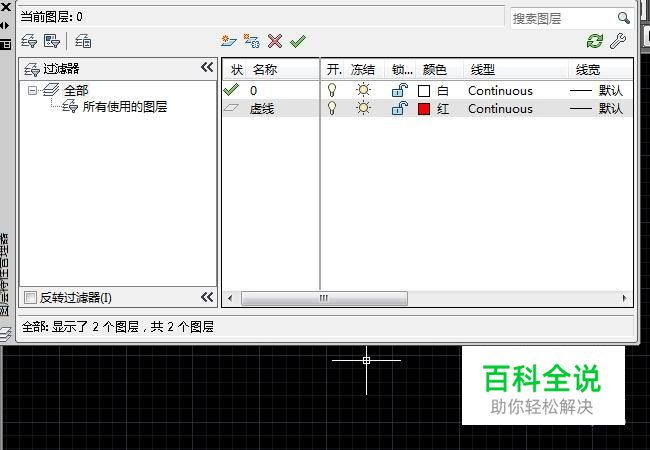Click the 开 column header
Image resolution: width=650 pixels, height=450 pixels.
(x=334, y=69)
